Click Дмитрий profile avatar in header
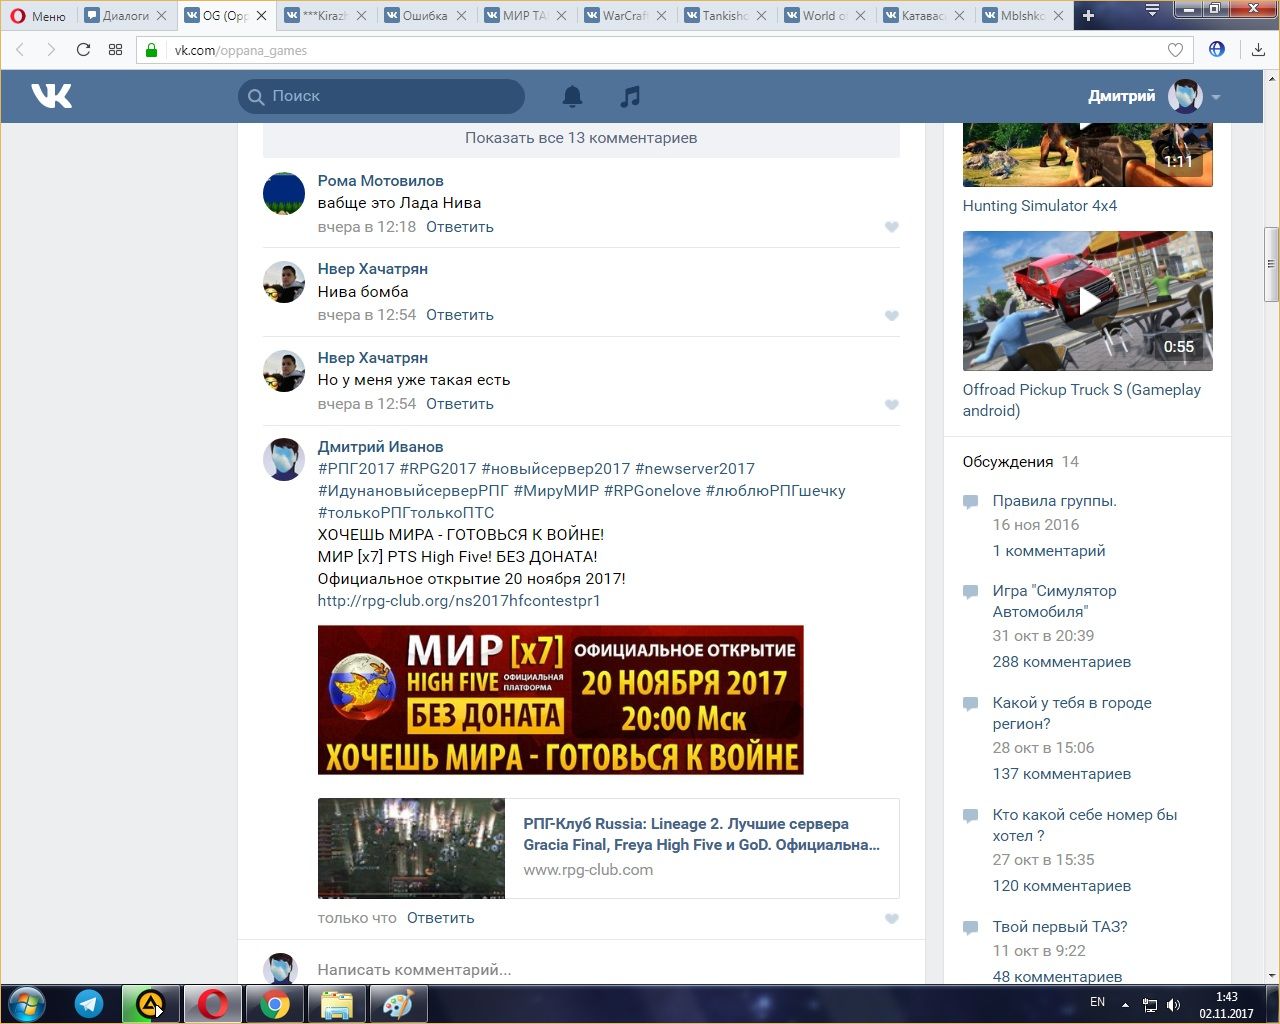 (x=1186, y=96)
